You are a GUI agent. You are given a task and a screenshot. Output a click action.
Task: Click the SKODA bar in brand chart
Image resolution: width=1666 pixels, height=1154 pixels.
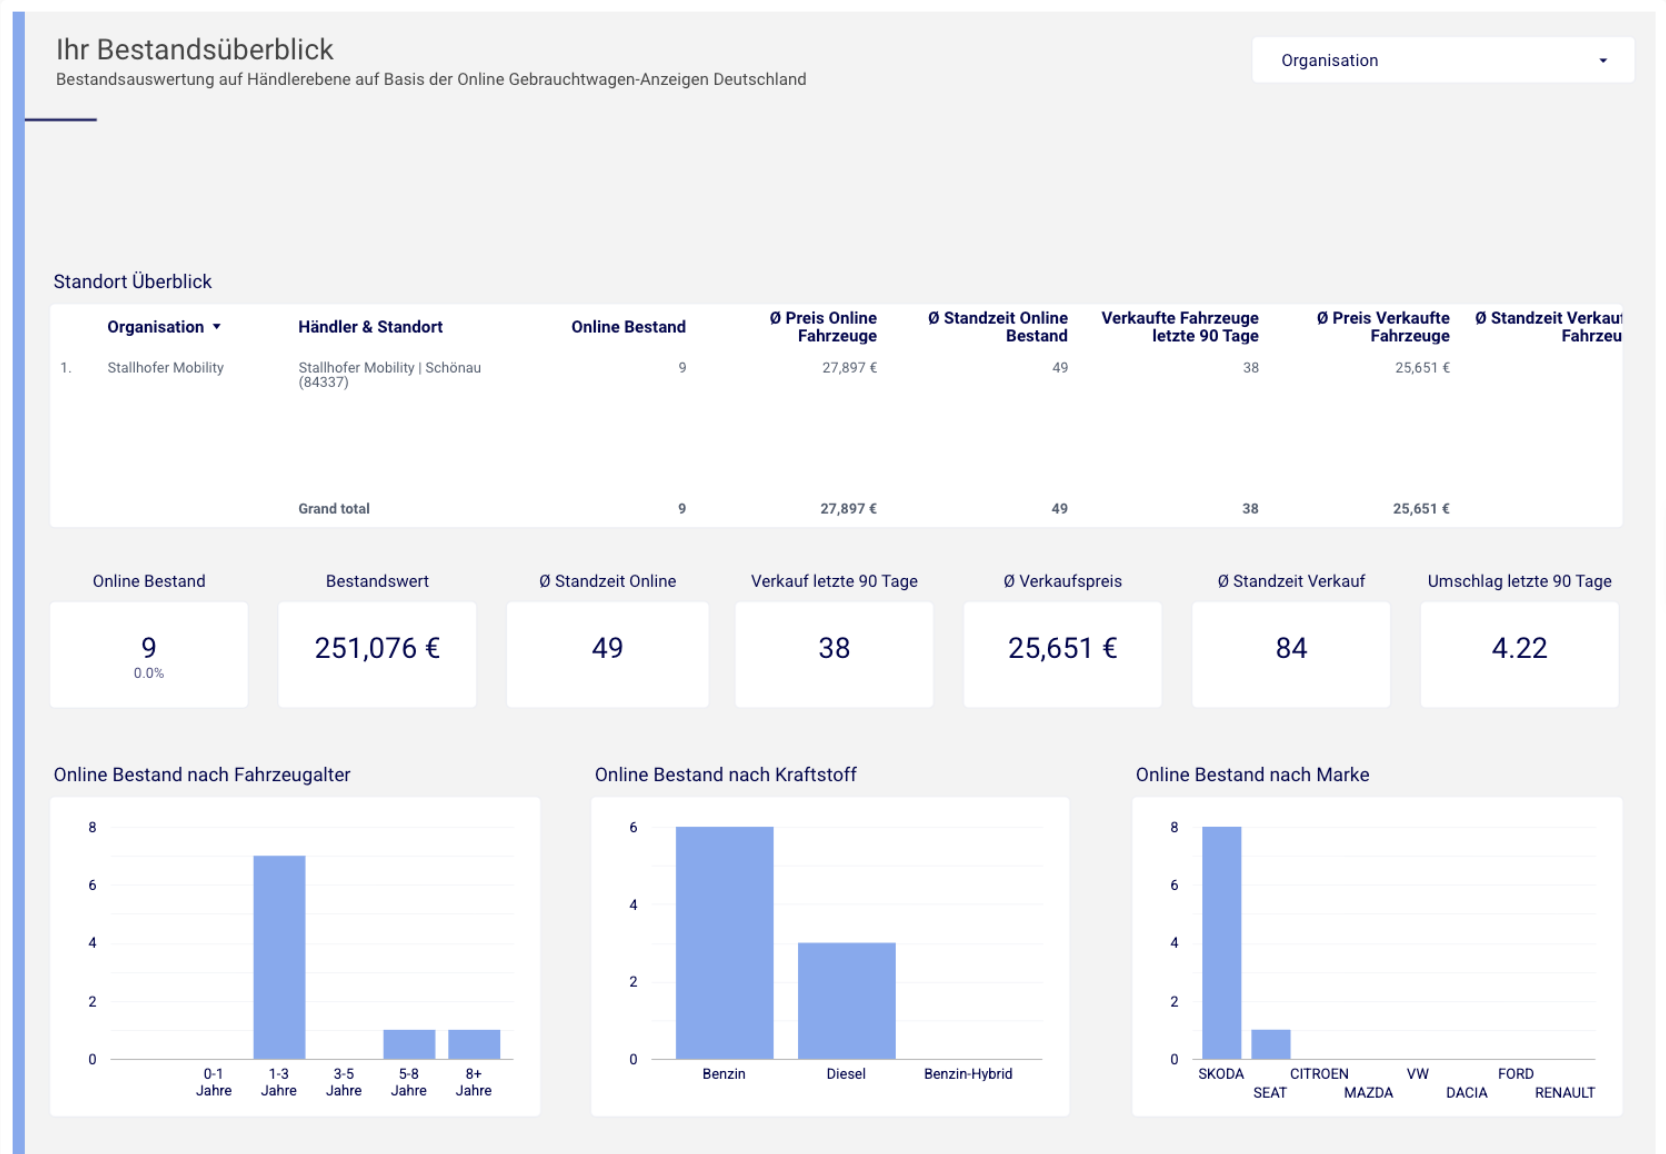1221,943
